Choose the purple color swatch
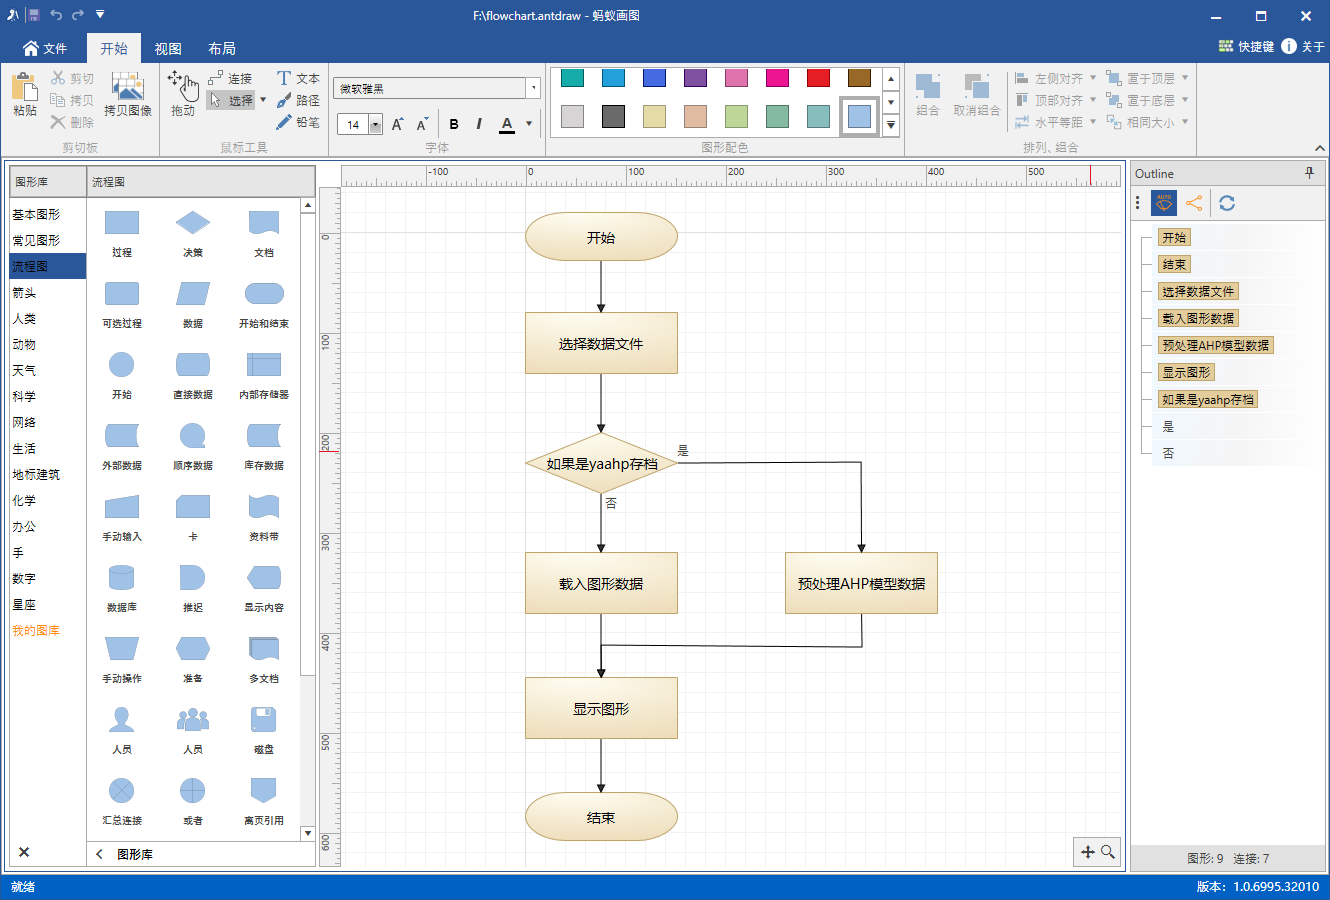Image resolution: width=1330 pixels, height=900 pixels. (x=695, y=78)
